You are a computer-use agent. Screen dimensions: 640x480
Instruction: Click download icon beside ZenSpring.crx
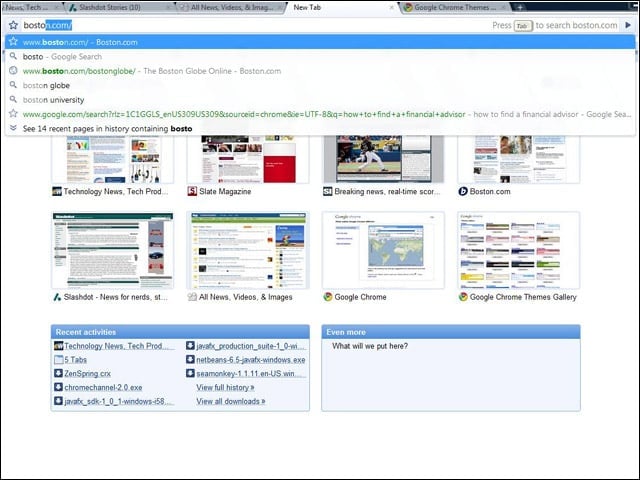click(x=58, y=373)
